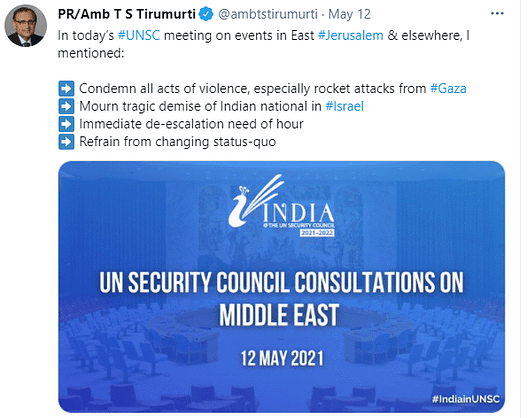The height and width of the screenshot is (418, 527).
Task: Open the #Jerusalem hashtag
Action: [351, 35]
